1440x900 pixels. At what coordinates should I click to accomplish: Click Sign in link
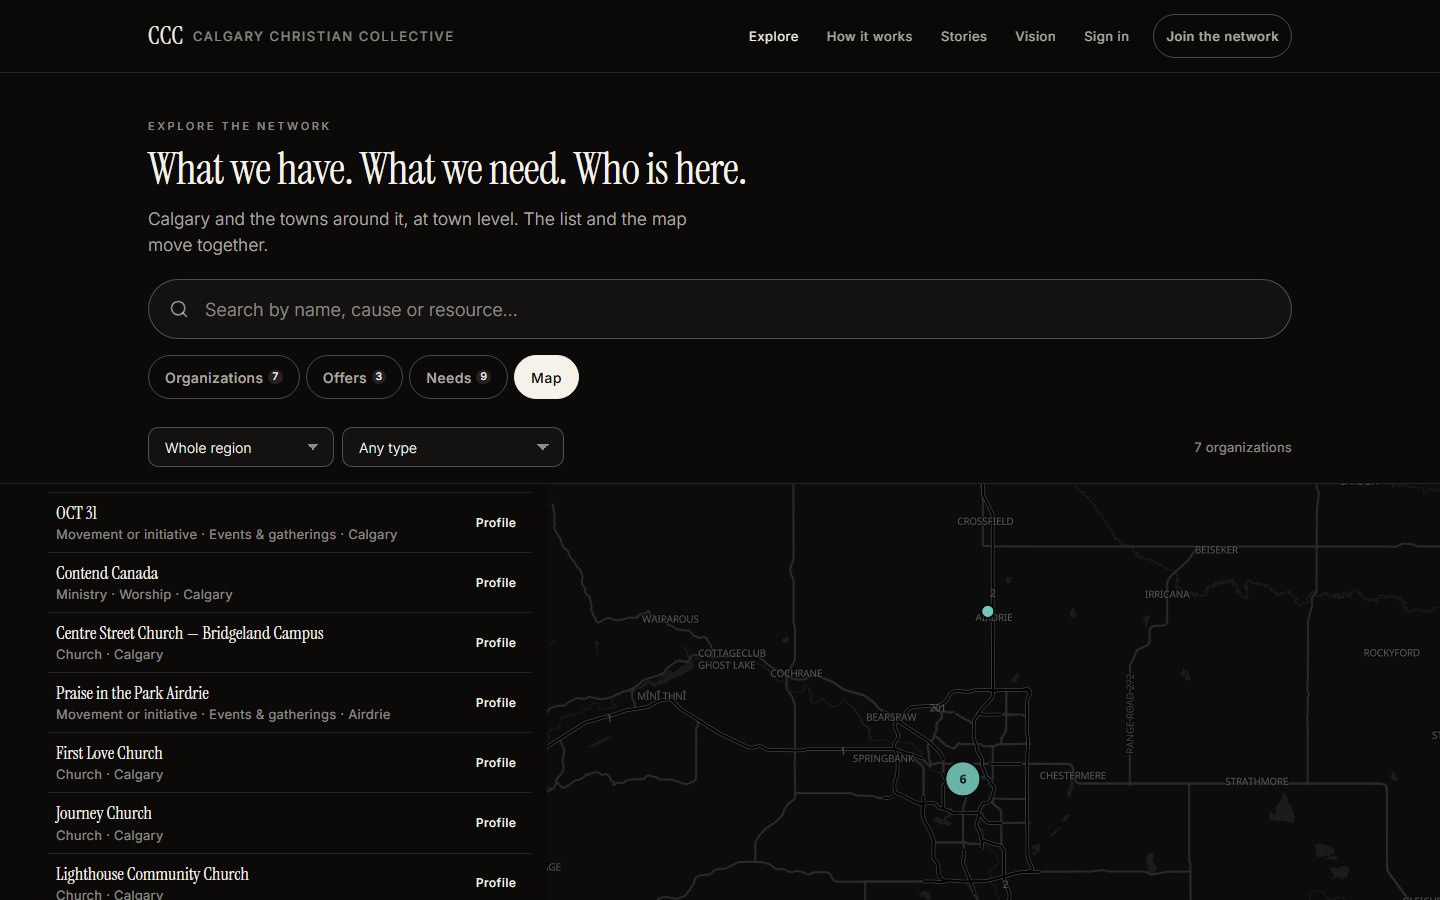pyautogui.click(x=1106, y=36)
